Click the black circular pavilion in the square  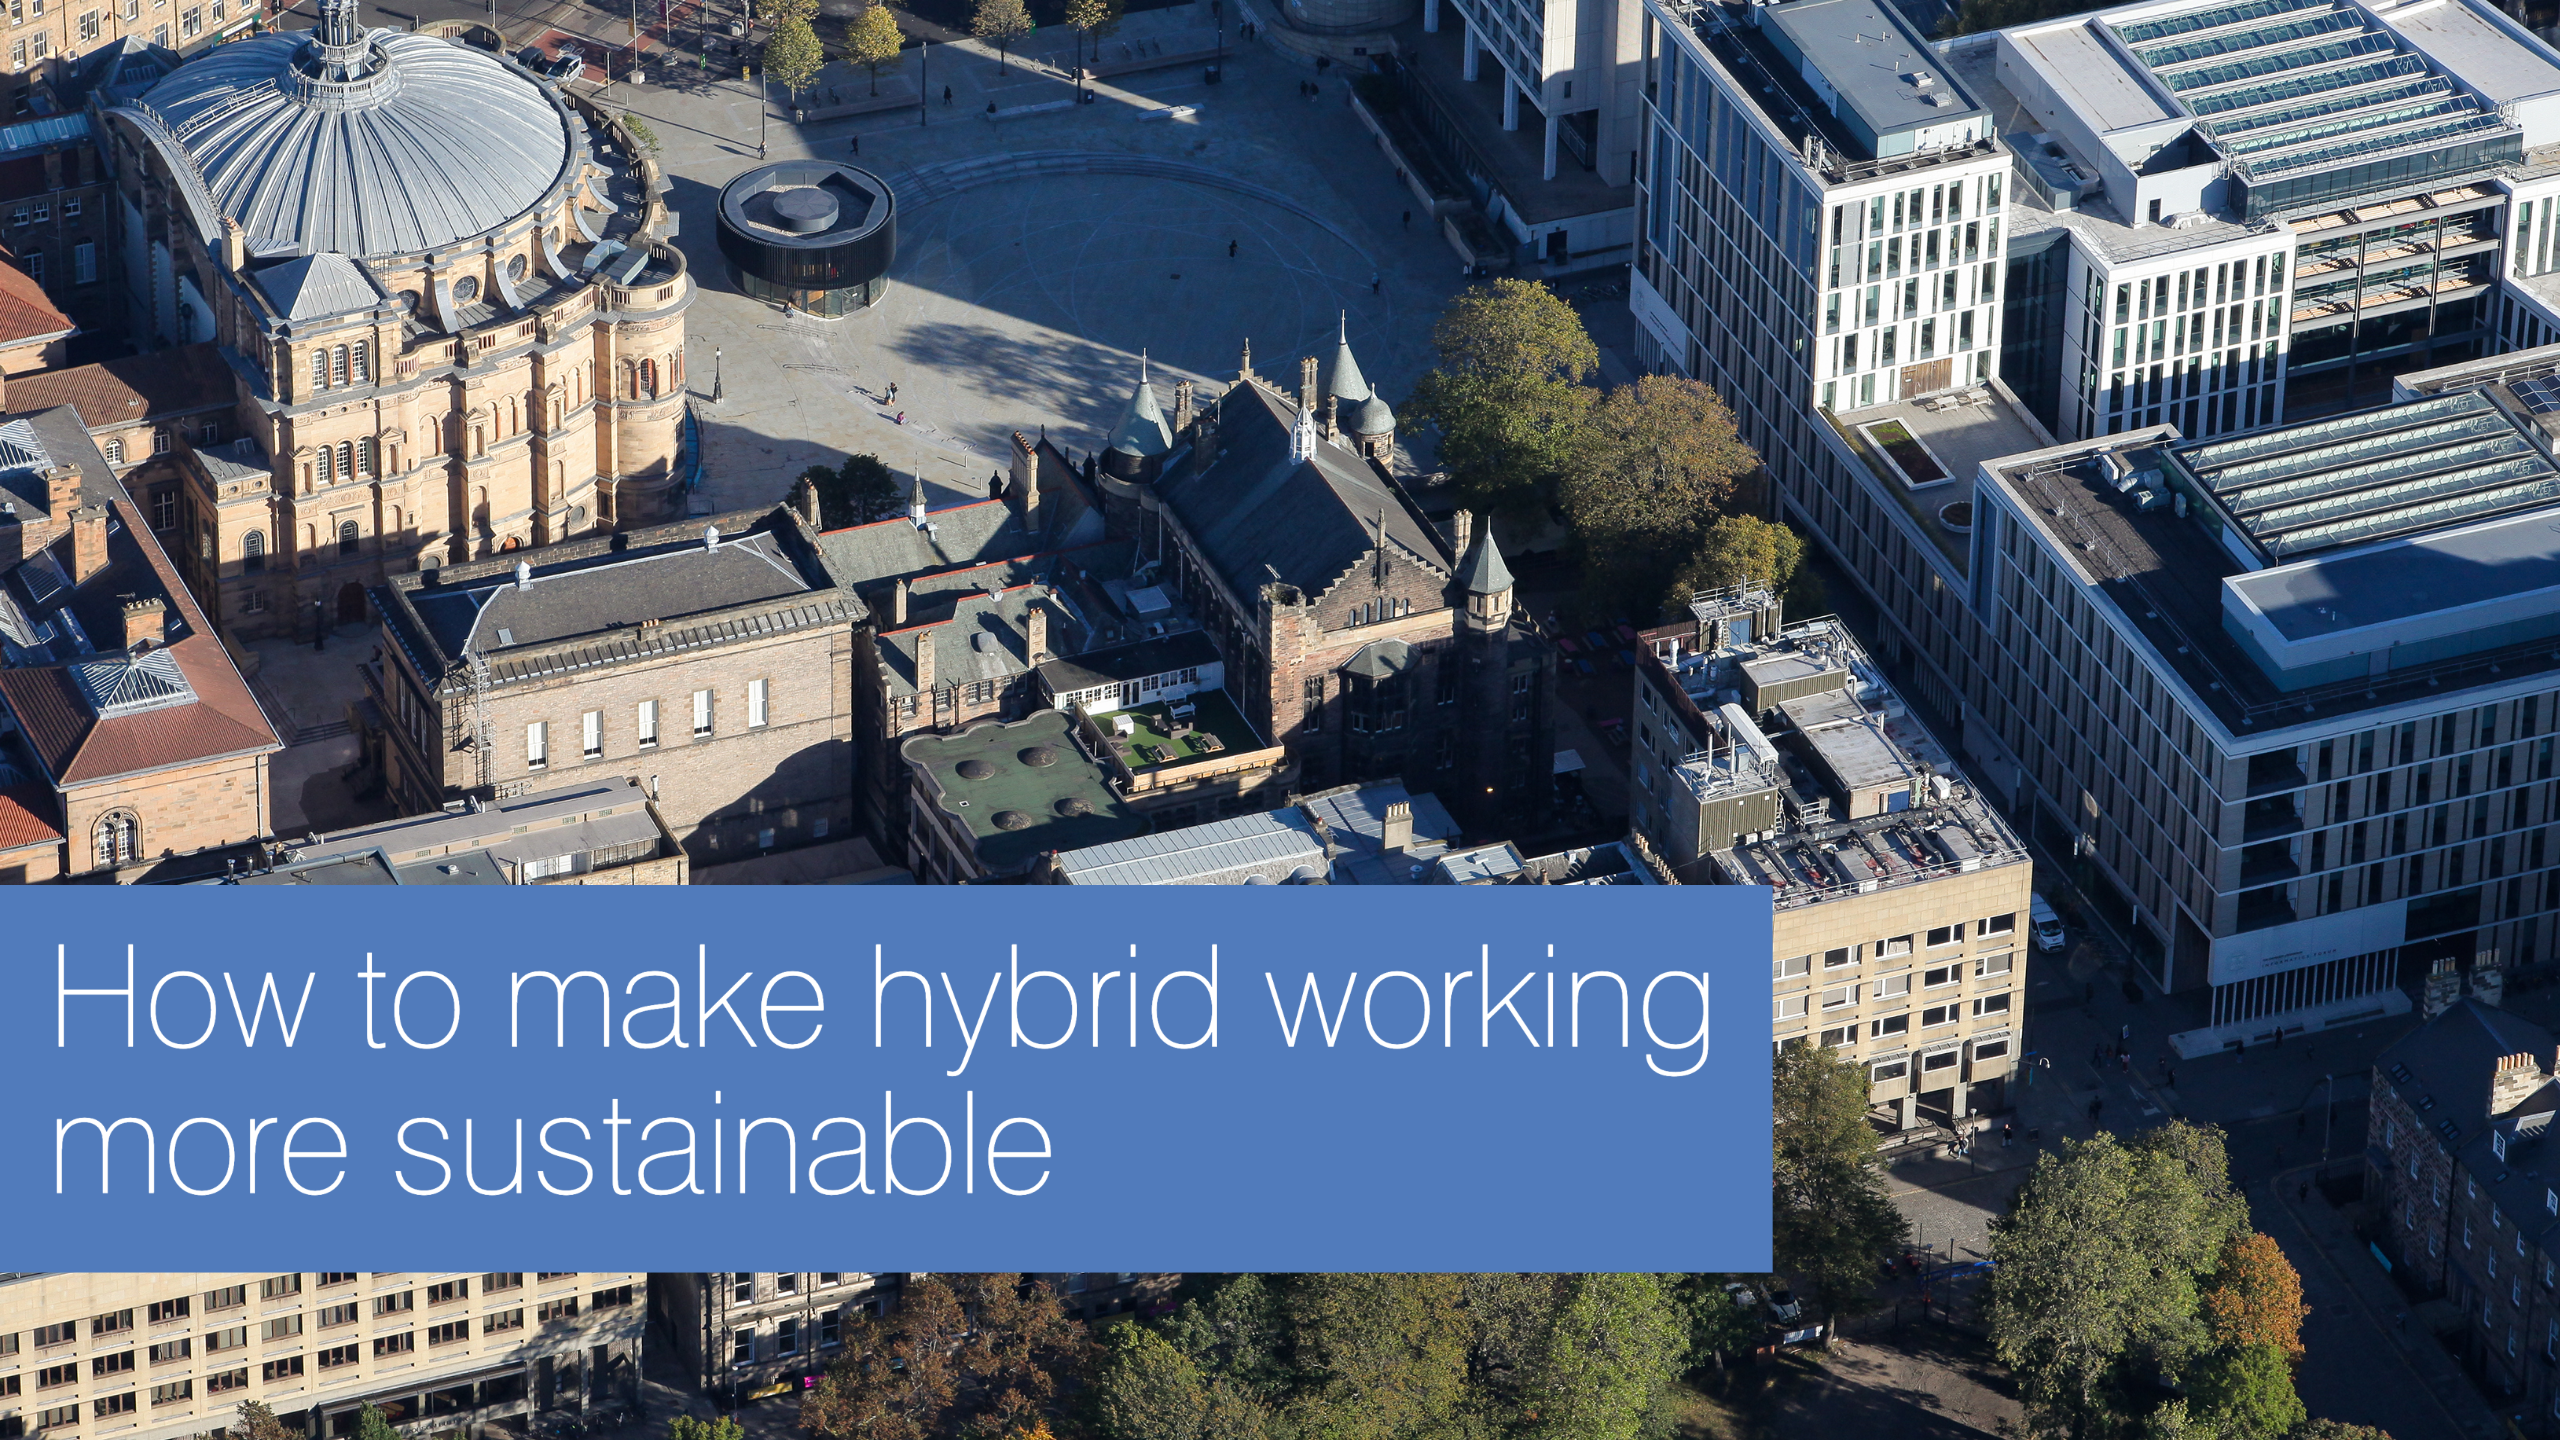(805, 235)
